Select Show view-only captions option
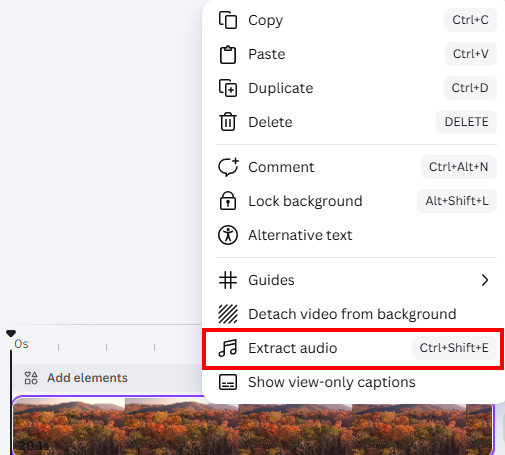Viewport: 505px width, 455px height. [x=353, y=382]
